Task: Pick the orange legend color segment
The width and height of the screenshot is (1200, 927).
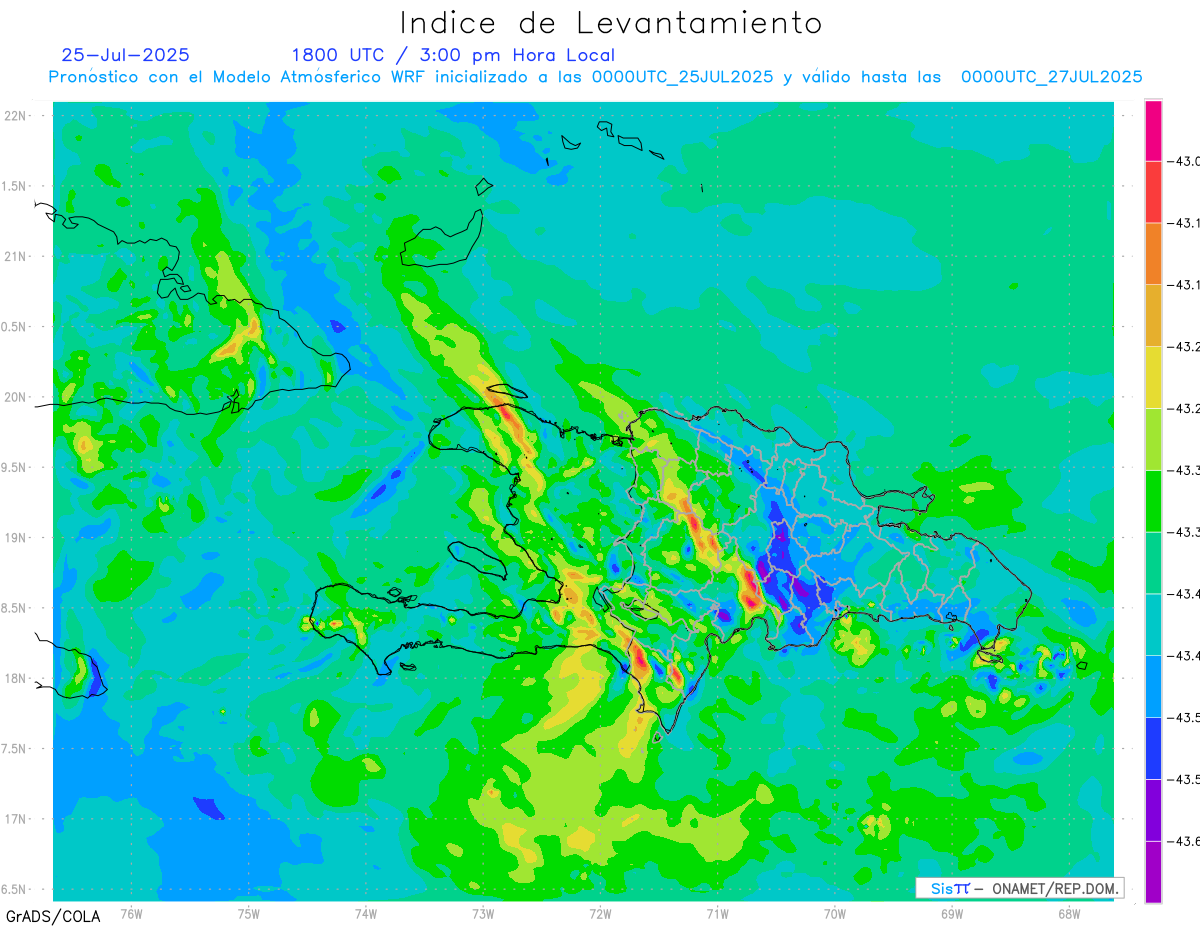Action: 1153,253
